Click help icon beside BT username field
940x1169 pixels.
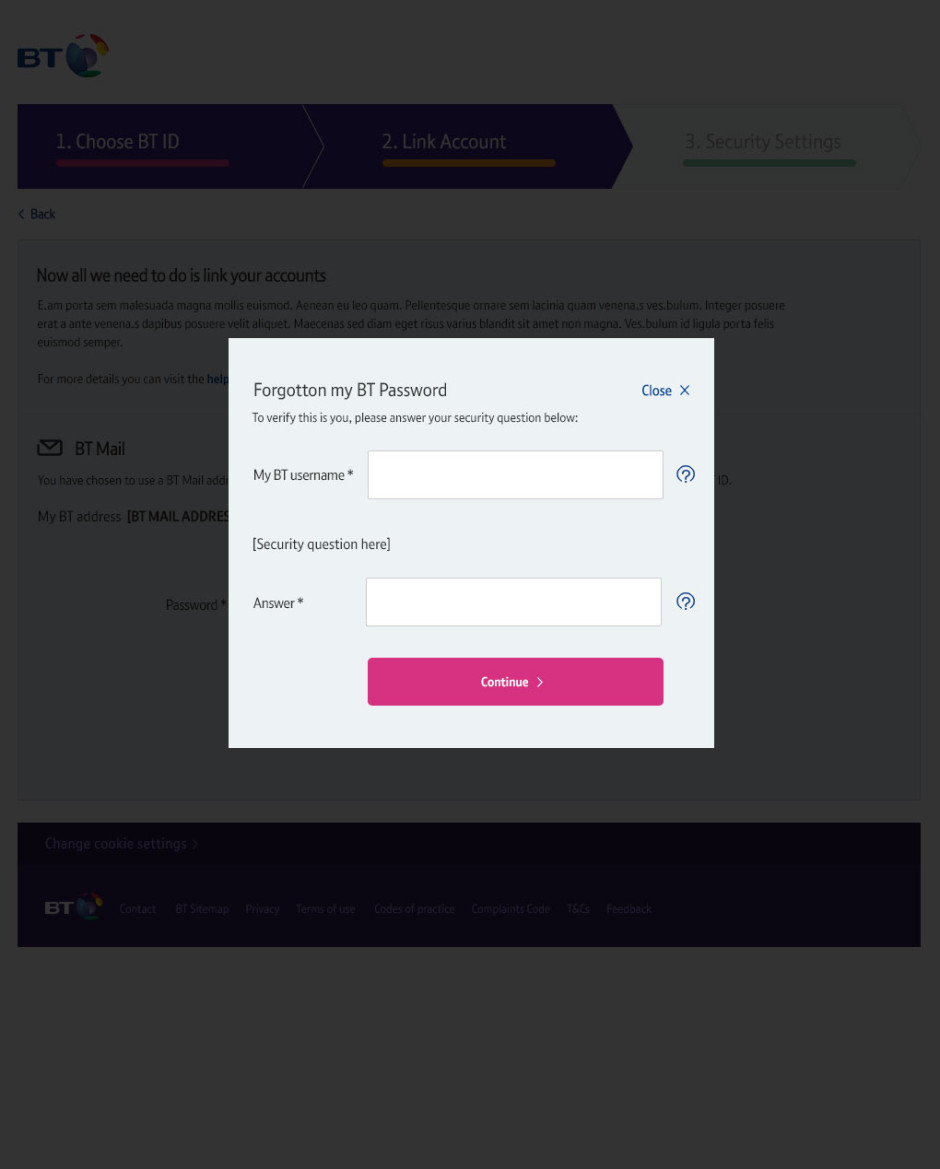pos(686,475)
